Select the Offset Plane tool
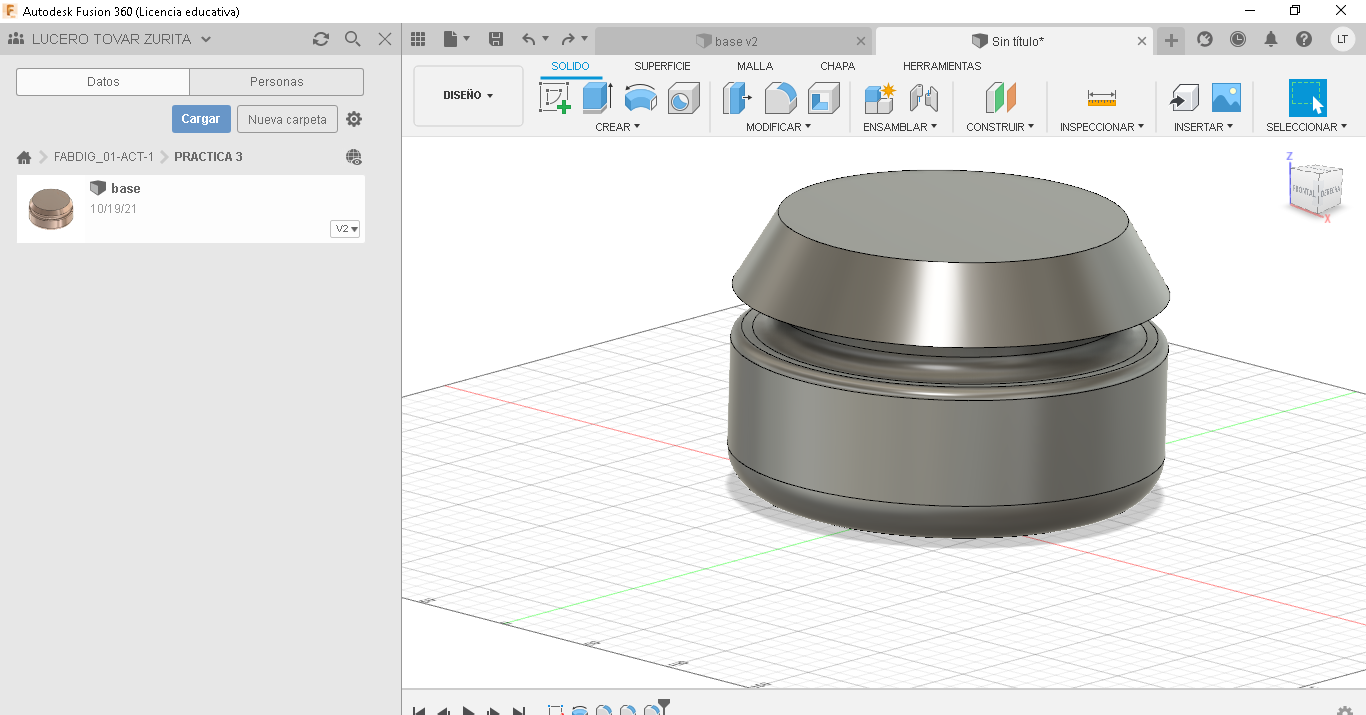Image resolution: width=1366 pixels, height=715 pixels. pos(1000,98)
